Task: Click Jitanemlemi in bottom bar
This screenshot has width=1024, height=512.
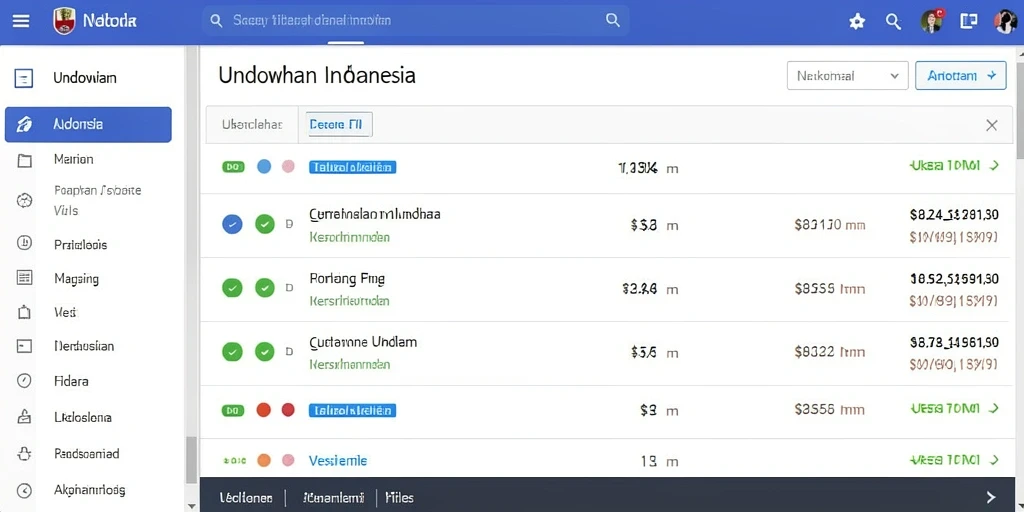Action: [332, 498]
